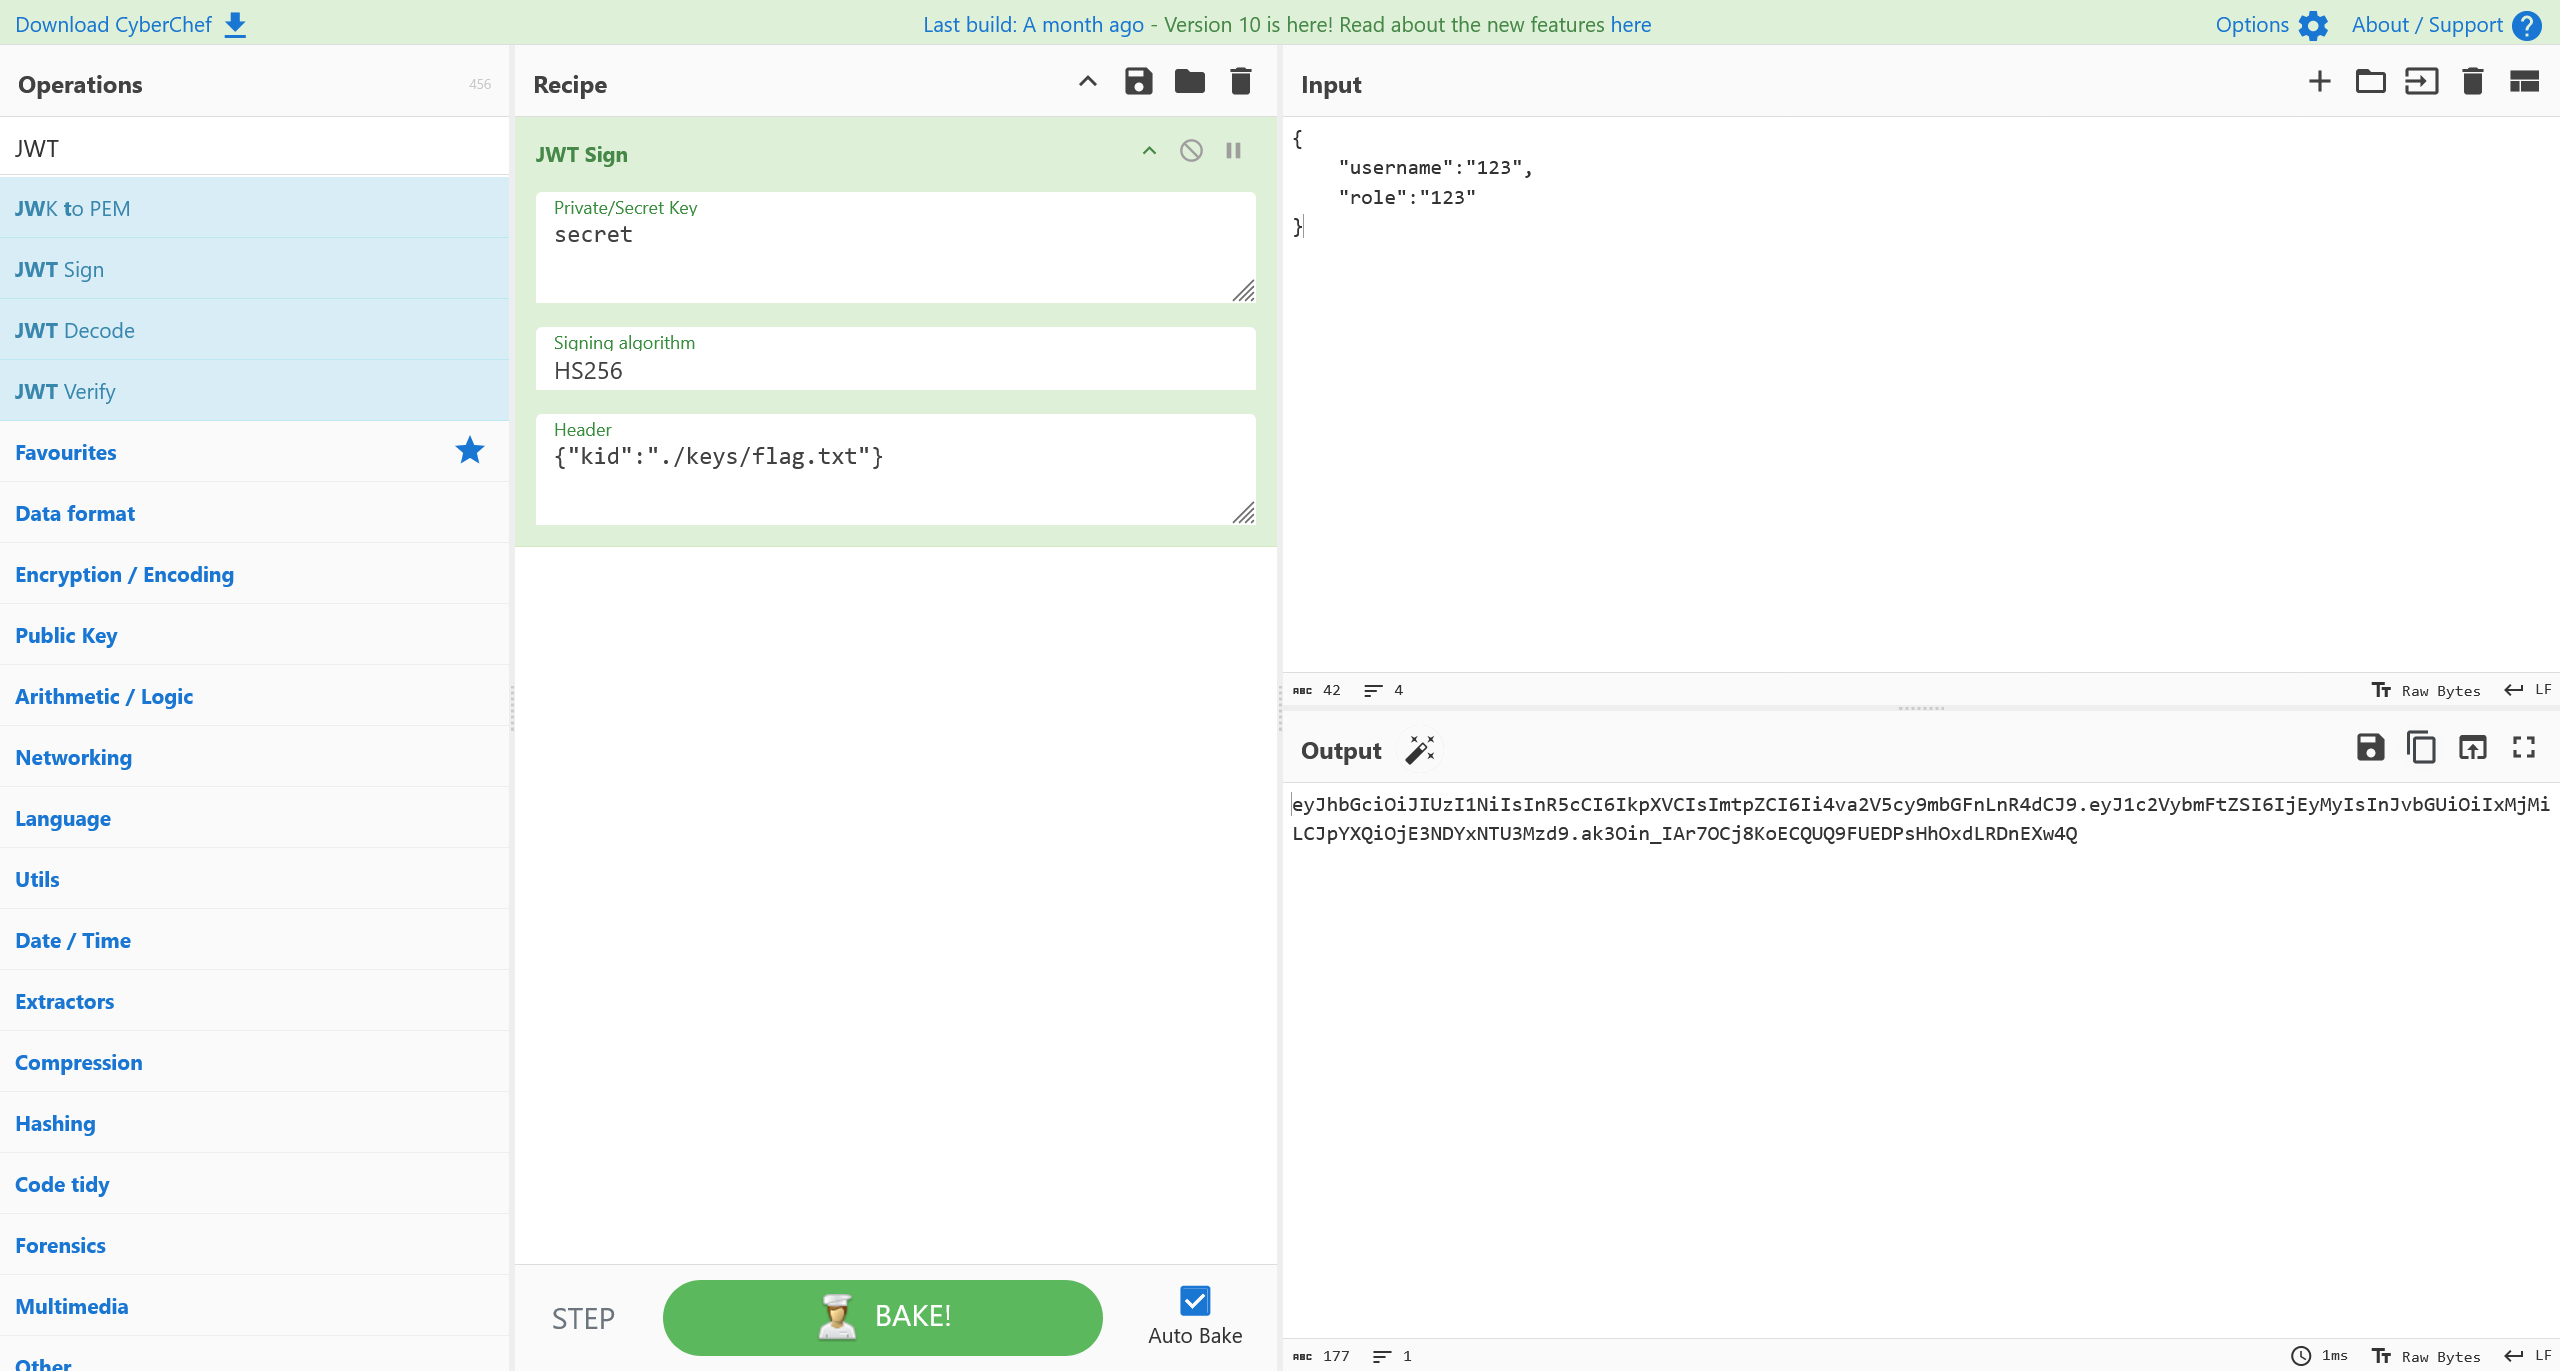
Task: Set breakpoint on JWT Sign operation
Action: [x=1234, y=151]
